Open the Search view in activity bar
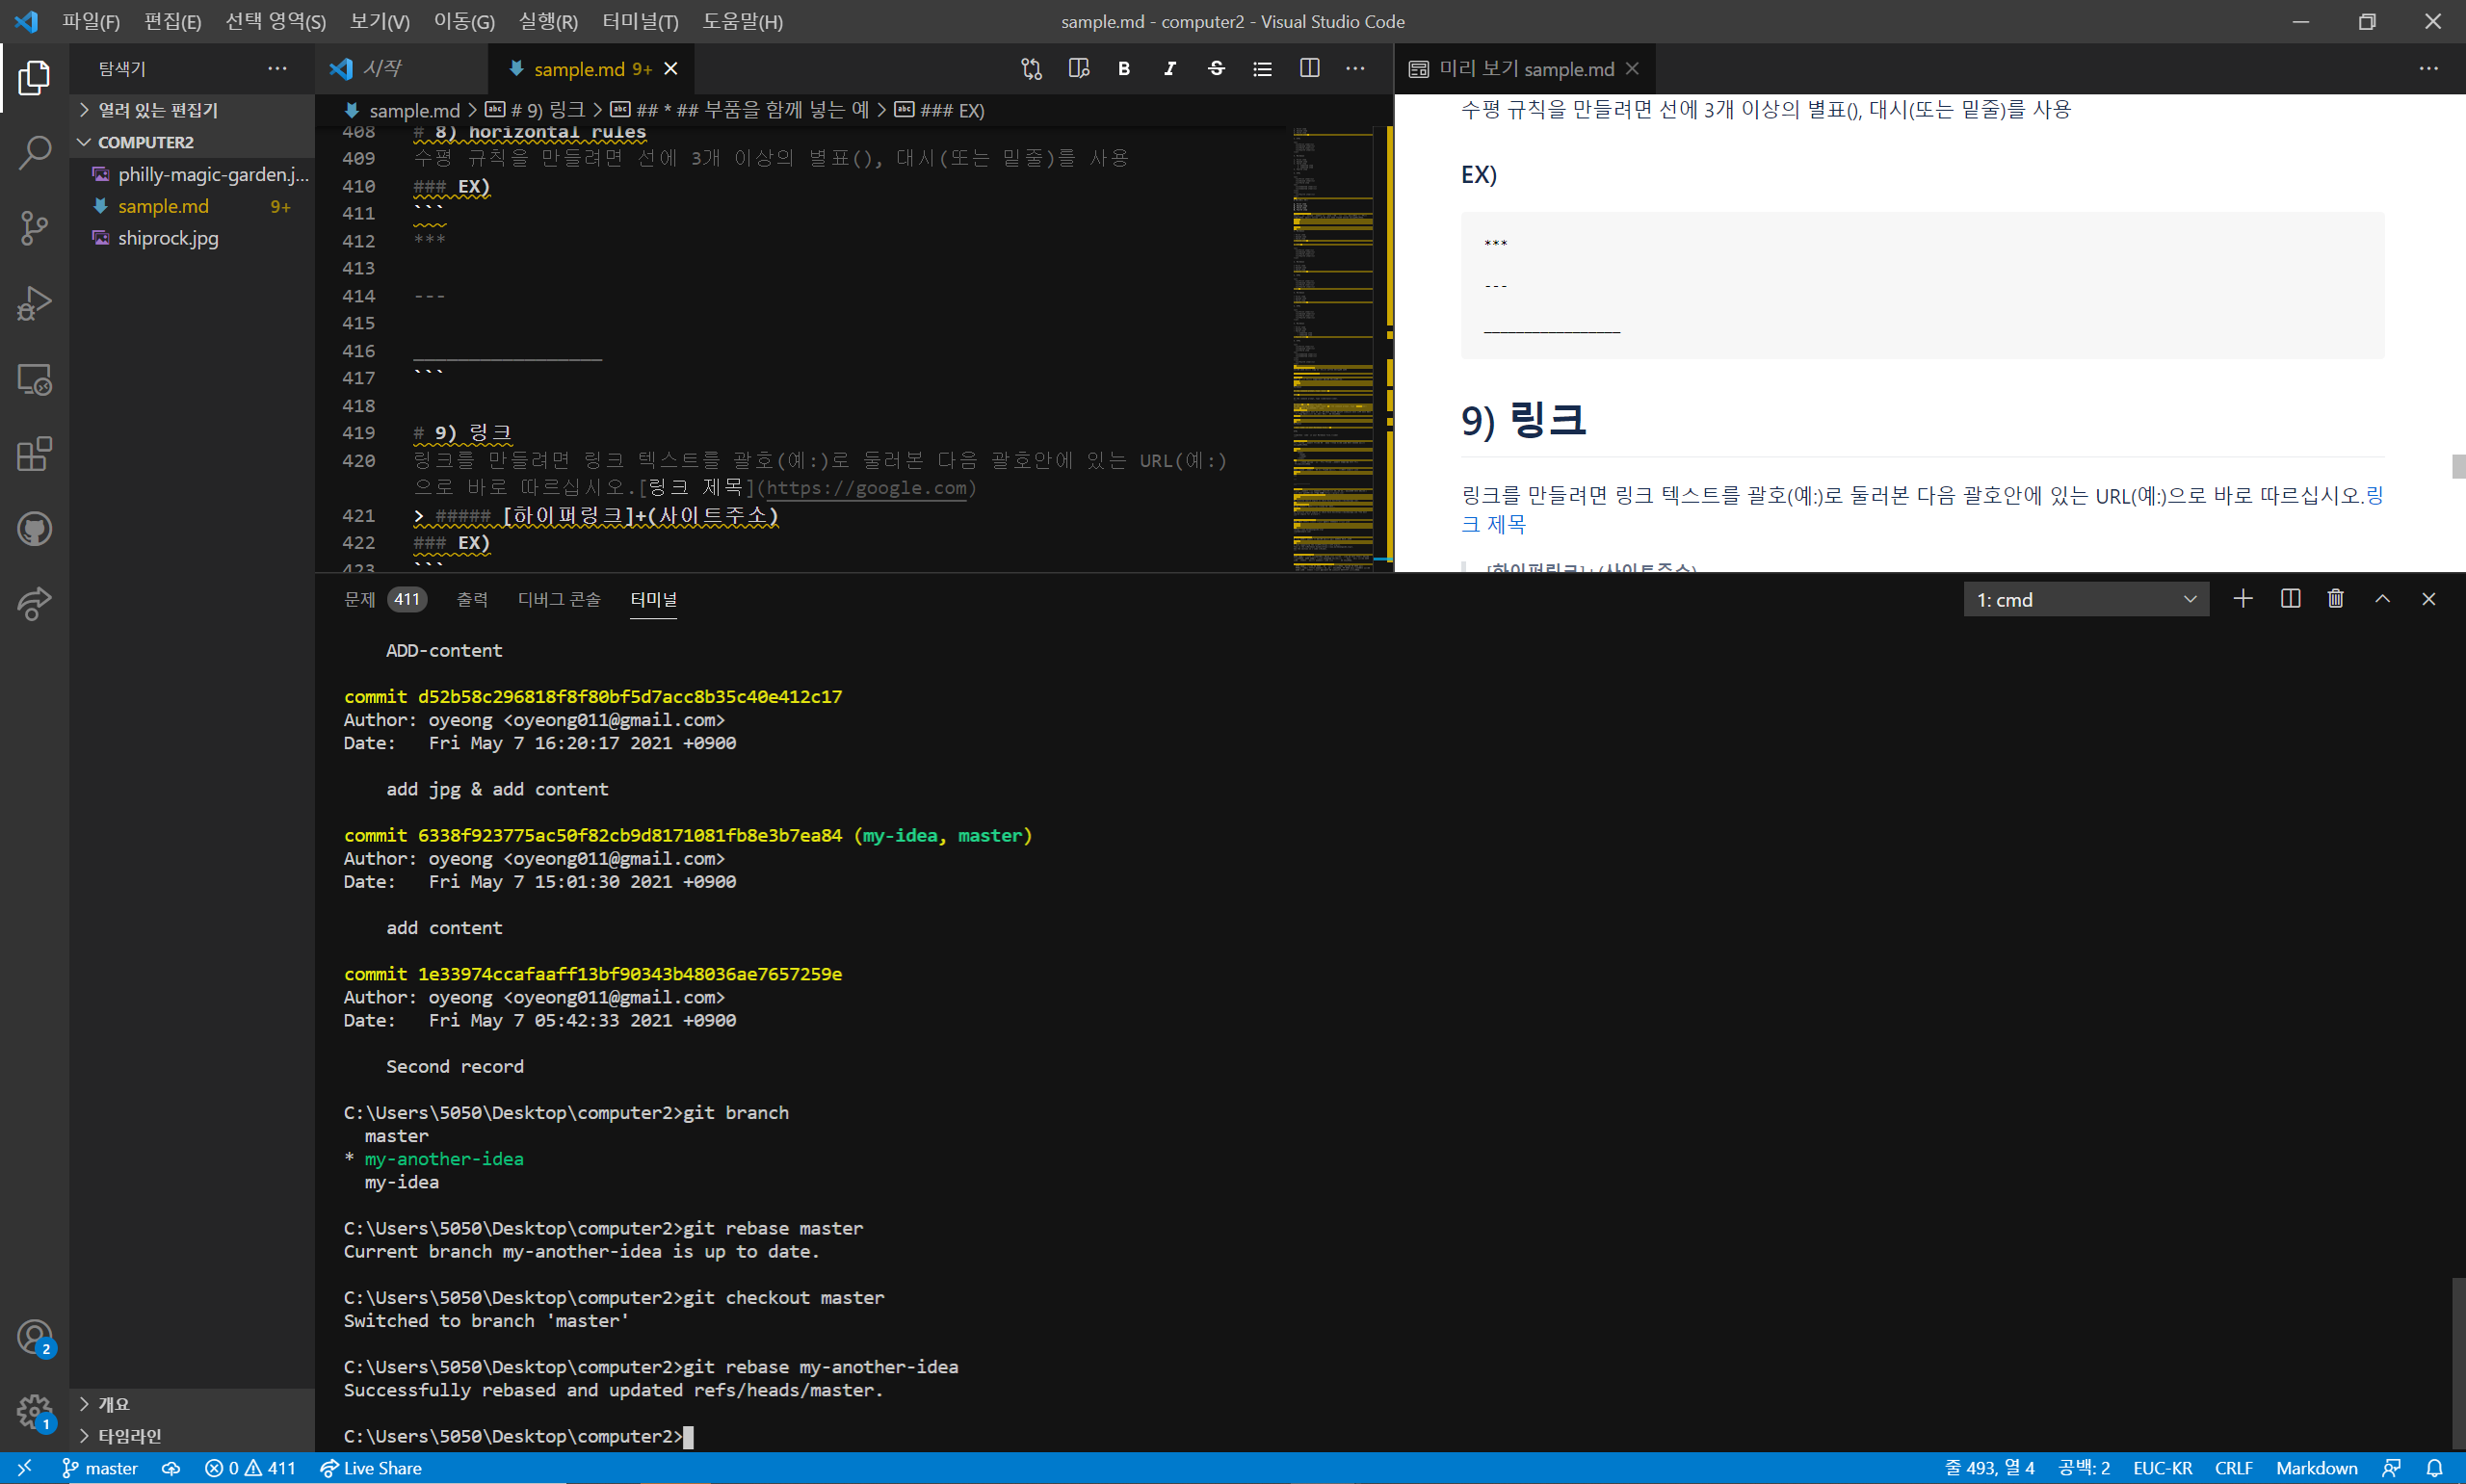 [x=34, y=153]
